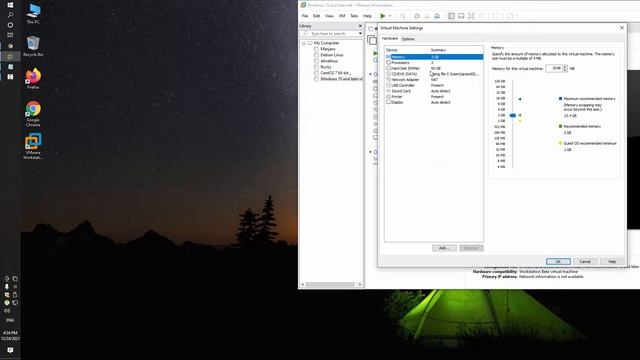Image resolution: width=640 pixels, height=360 pixels.
Task: Collapse the My Computer tree node
Action: click(x=304, y=43)
